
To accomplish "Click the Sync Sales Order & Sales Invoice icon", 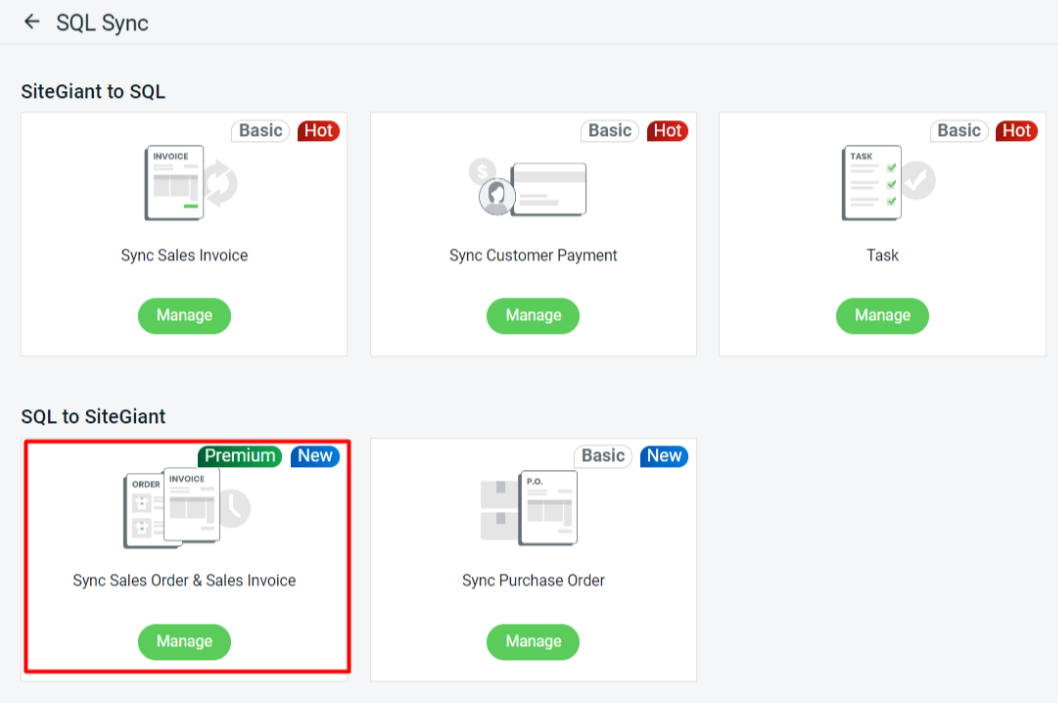I will (187, 507).
